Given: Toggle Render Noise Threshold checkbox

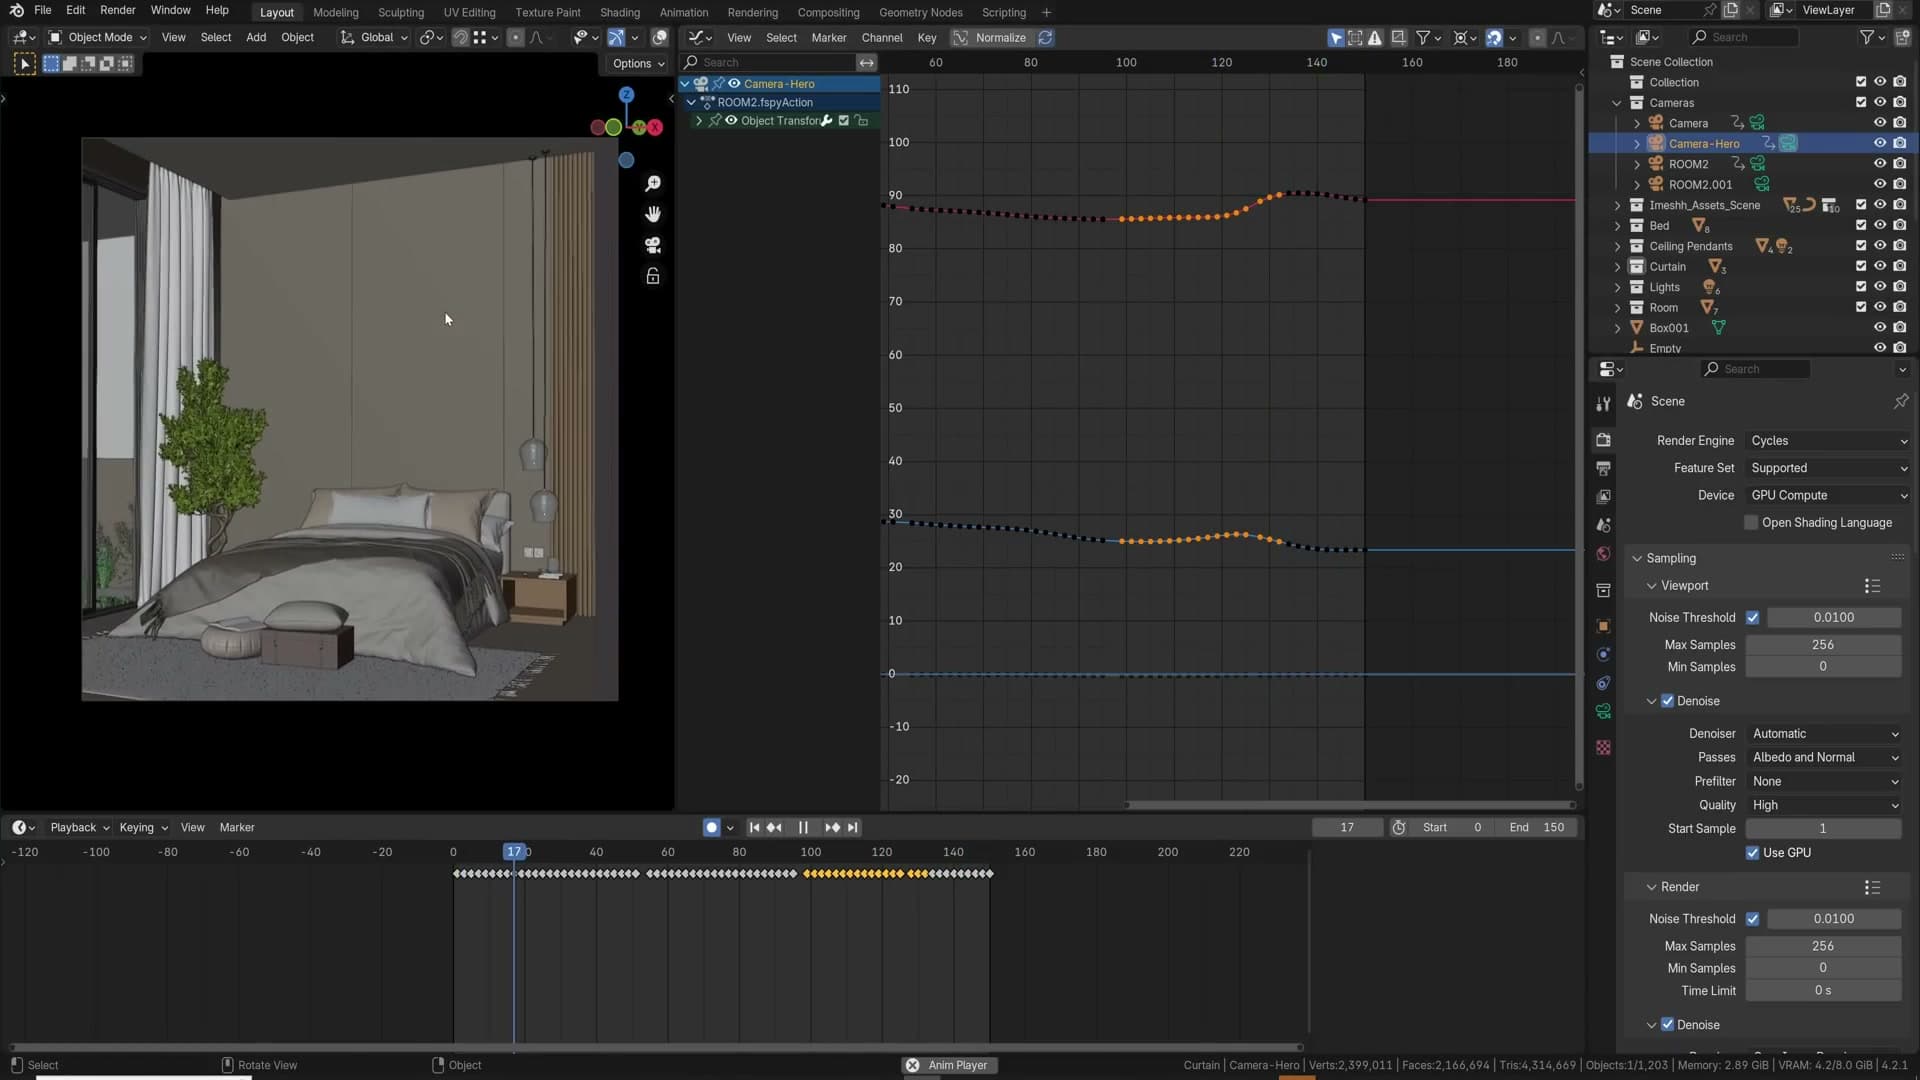Looking at the screenshot, I should 1752,919.
